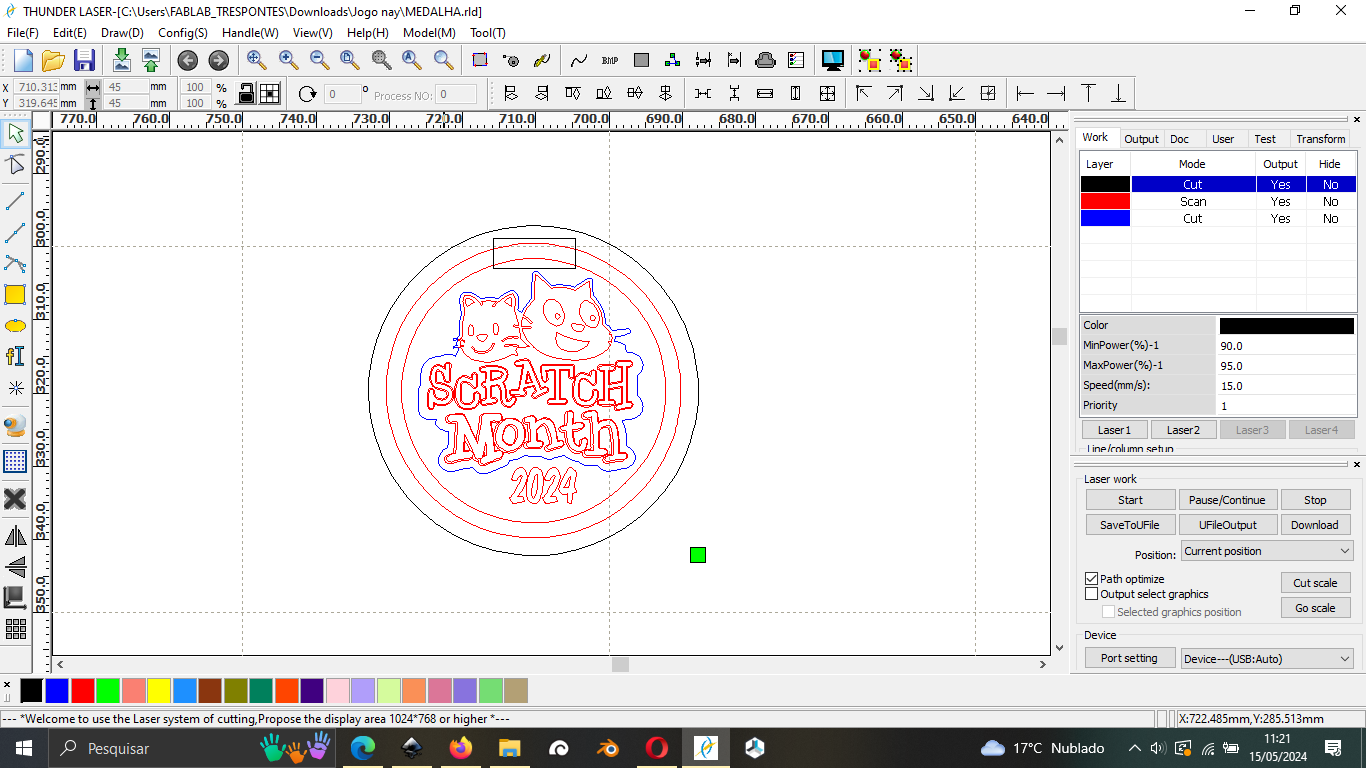Toggle Output Yes for the red Scan layer

(1281, 201)
